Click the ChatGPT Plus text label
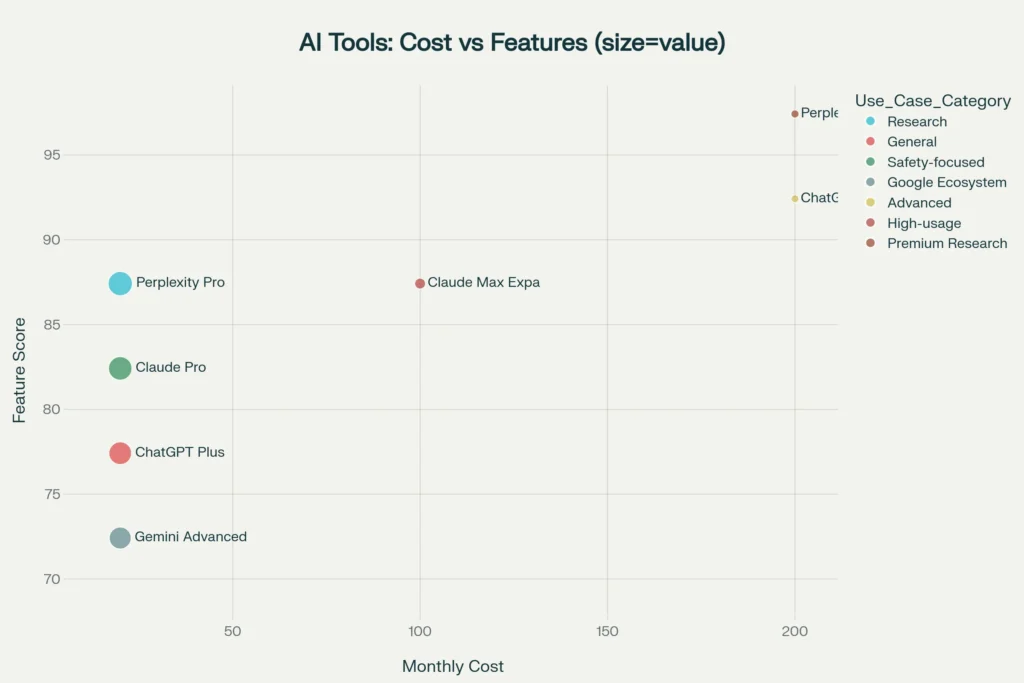This screenshot has width=1024, height=683. pyautogui.click(x=180, y=452)
